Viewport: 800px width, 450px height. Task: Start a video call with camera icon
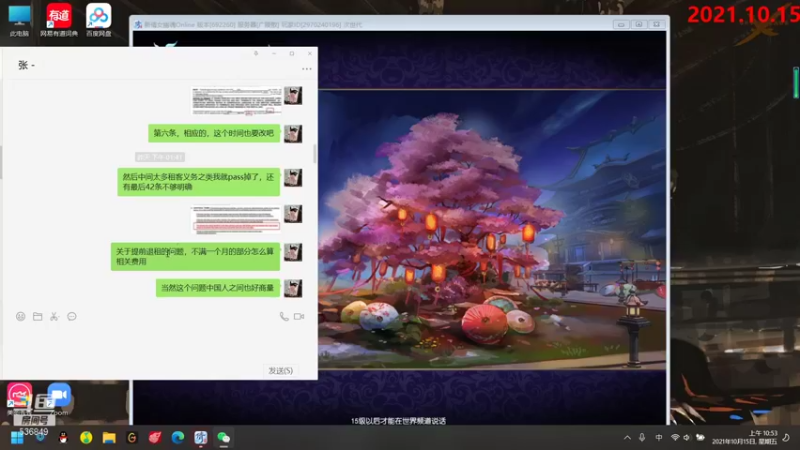pos(299,316)
